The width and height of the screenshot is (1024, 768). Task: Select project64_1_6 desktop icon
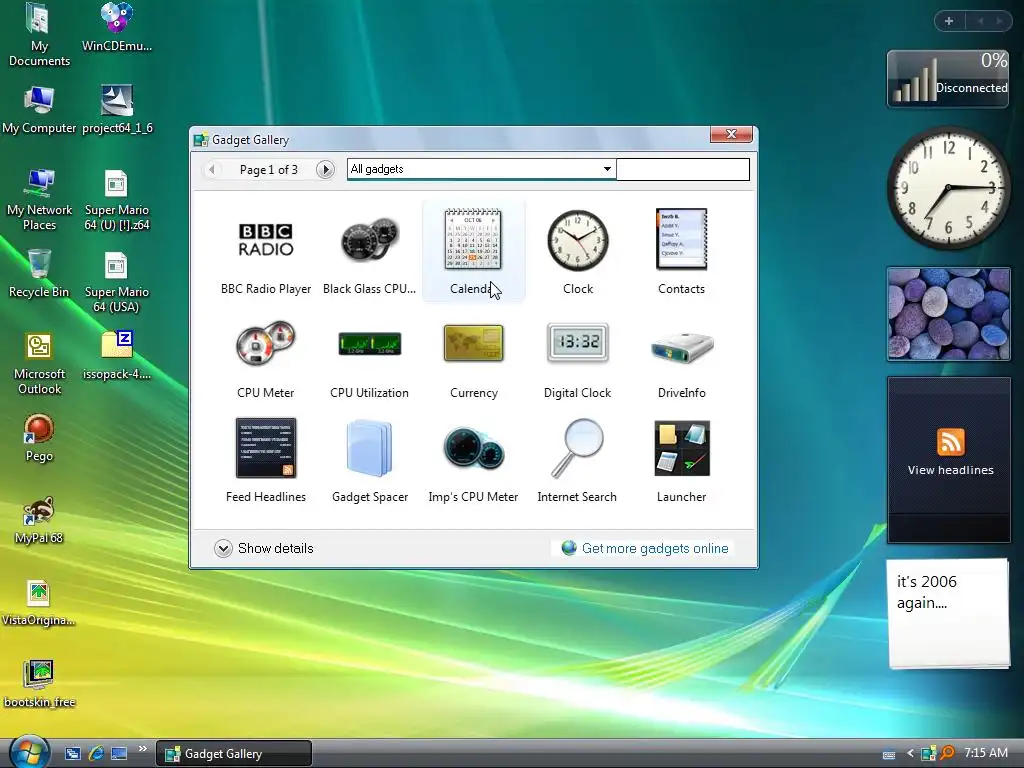pos(117,110)
